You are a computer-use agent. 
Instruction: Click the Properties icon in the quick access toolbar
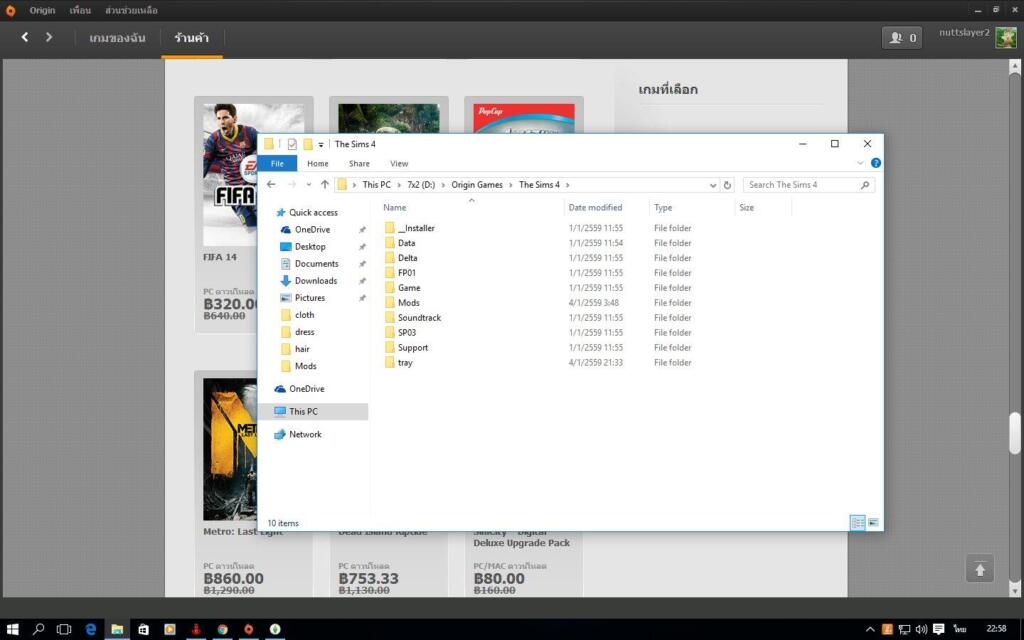(292, 144)
